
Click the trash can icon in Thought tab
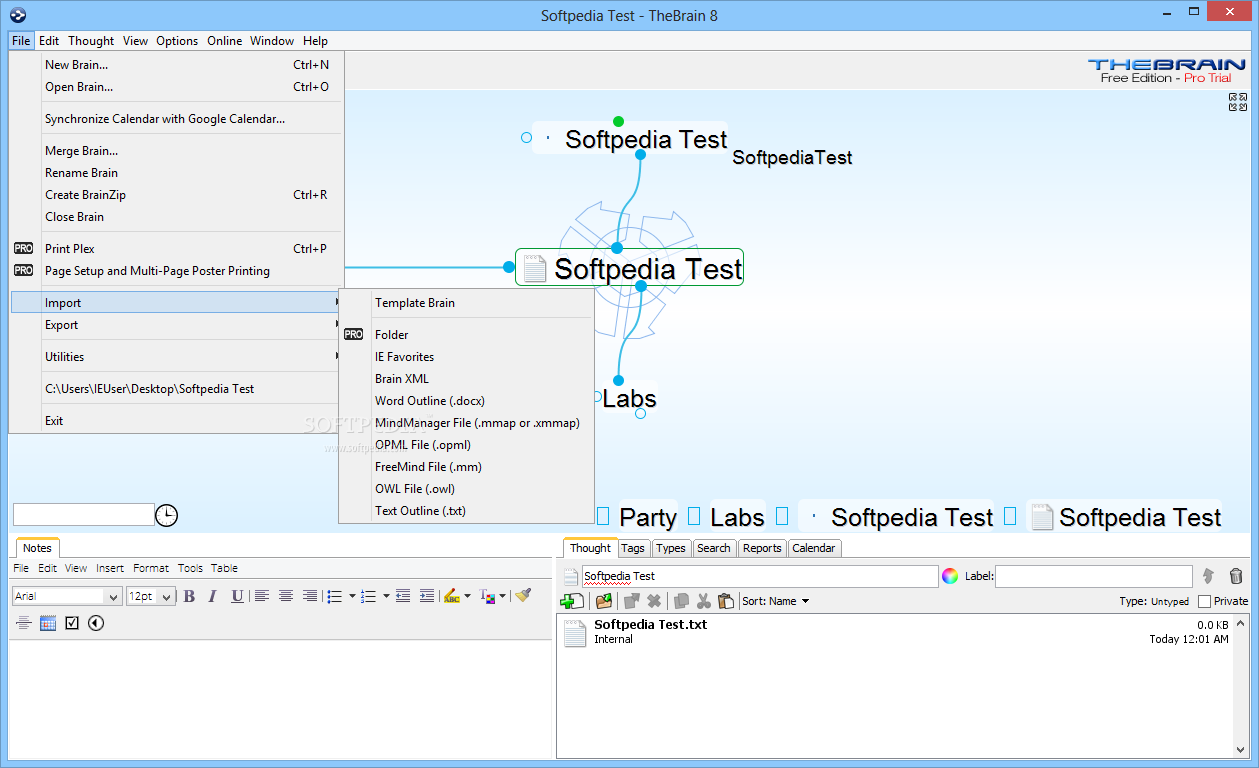(1236, 576)
